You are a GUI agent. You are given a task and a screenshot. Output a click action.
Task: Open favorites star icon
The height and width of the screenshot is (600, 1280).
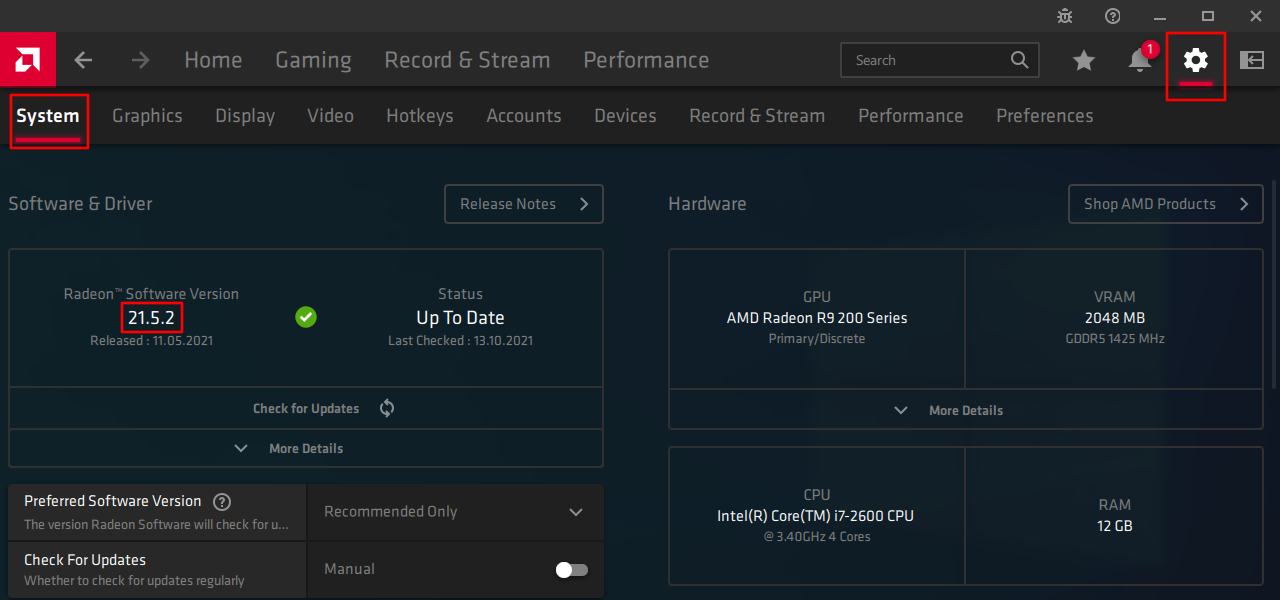[1084, 61]
